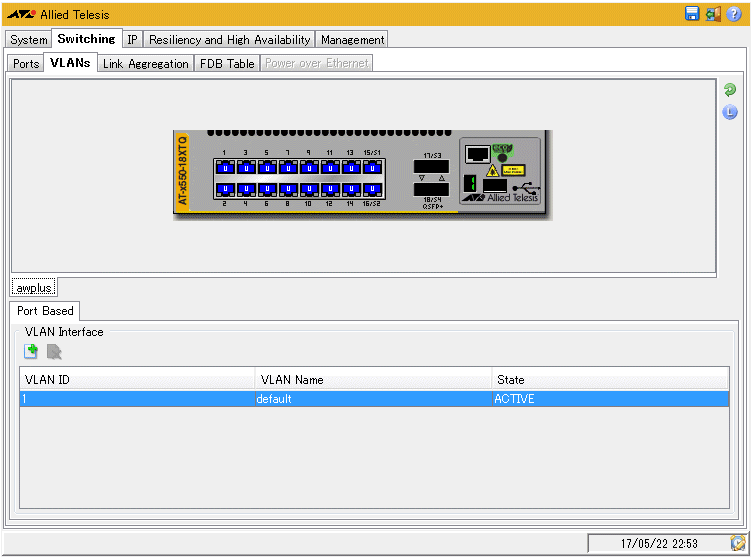The image size is (751, 557).
Task: Click the awplus device button
Action: point(34,288)
